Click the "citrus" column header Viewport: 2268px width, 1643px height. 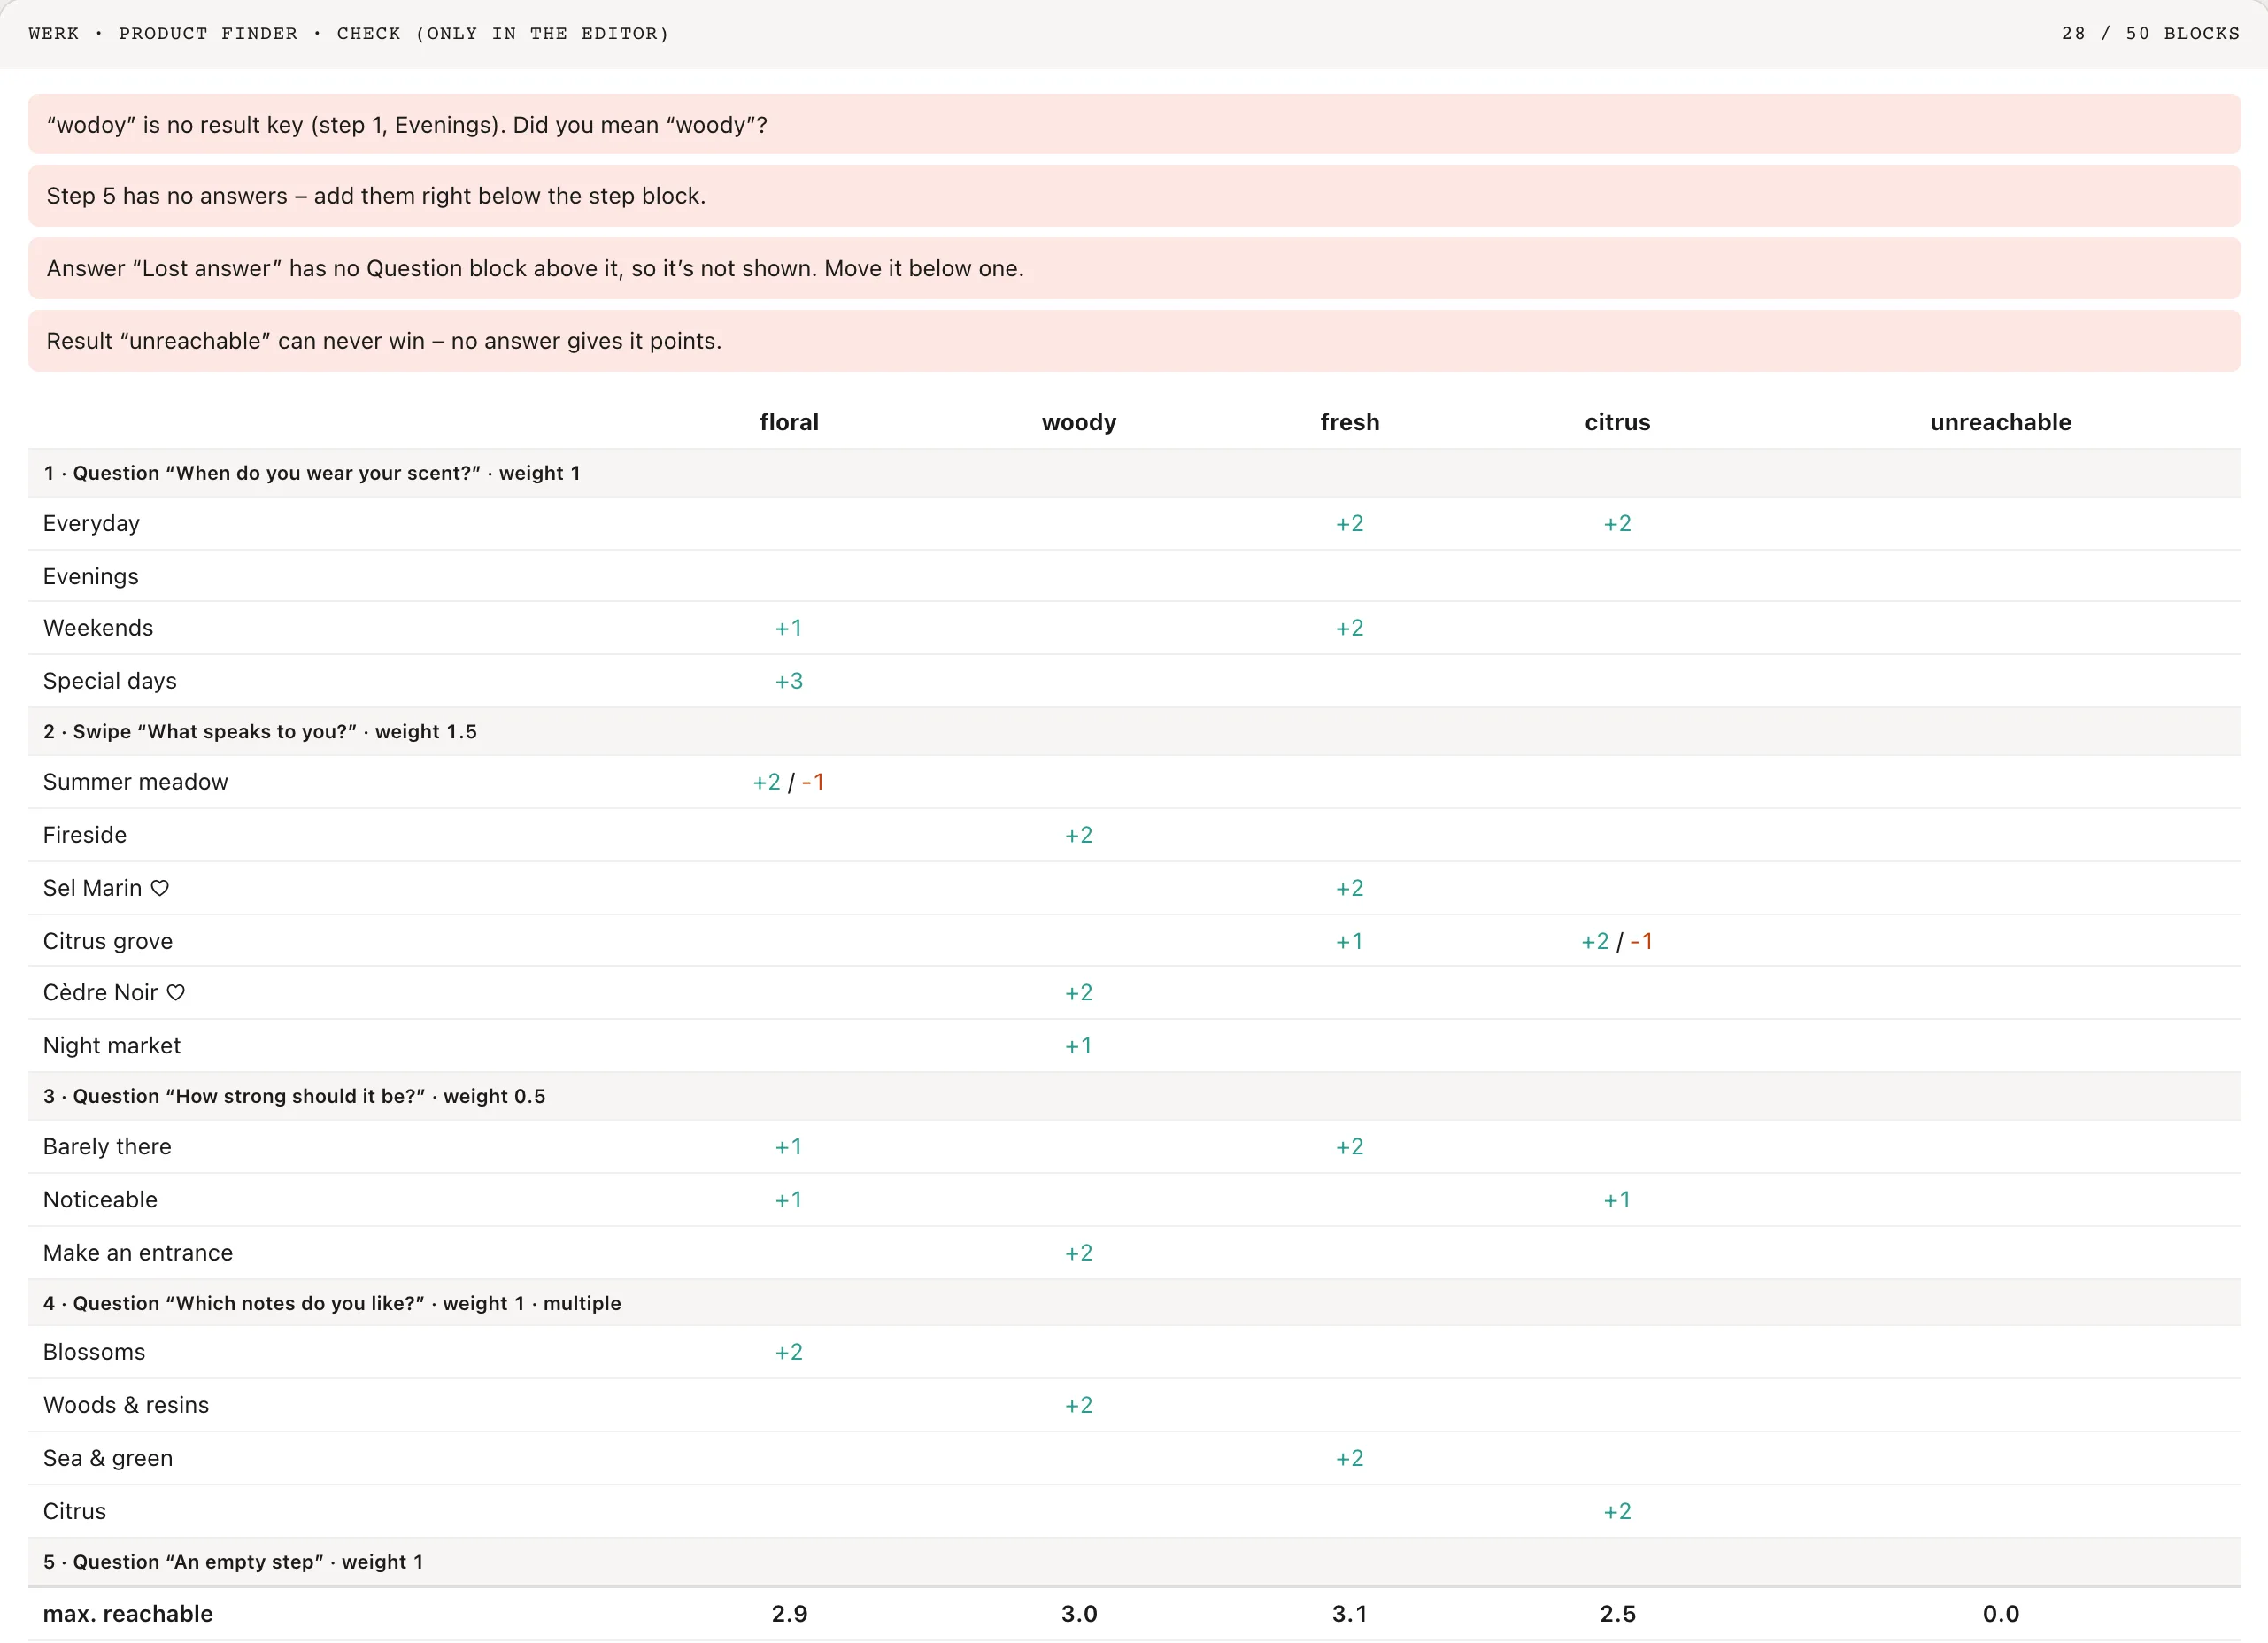[x=1617, y=422]
